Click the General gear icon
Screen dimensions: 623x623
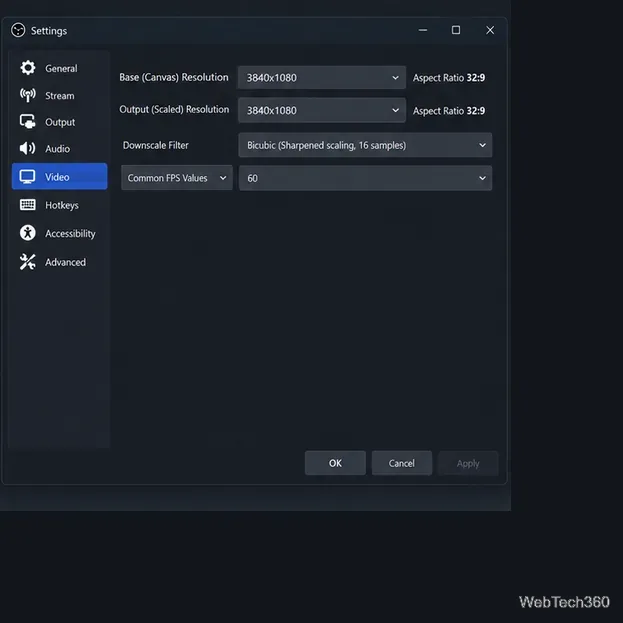[x=28, y=68]
